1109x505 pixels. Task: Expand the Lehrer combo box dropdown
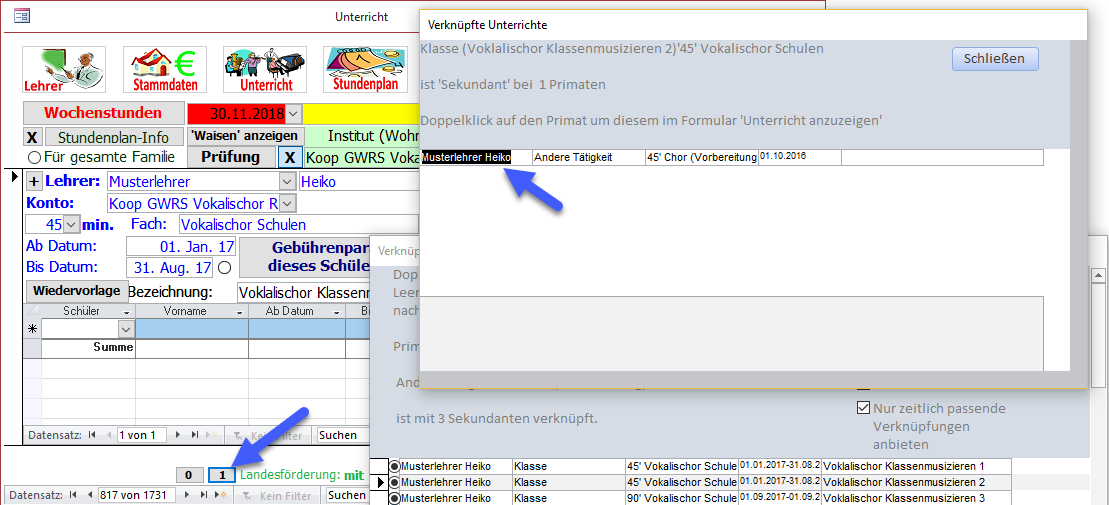(x=288, y=182)
